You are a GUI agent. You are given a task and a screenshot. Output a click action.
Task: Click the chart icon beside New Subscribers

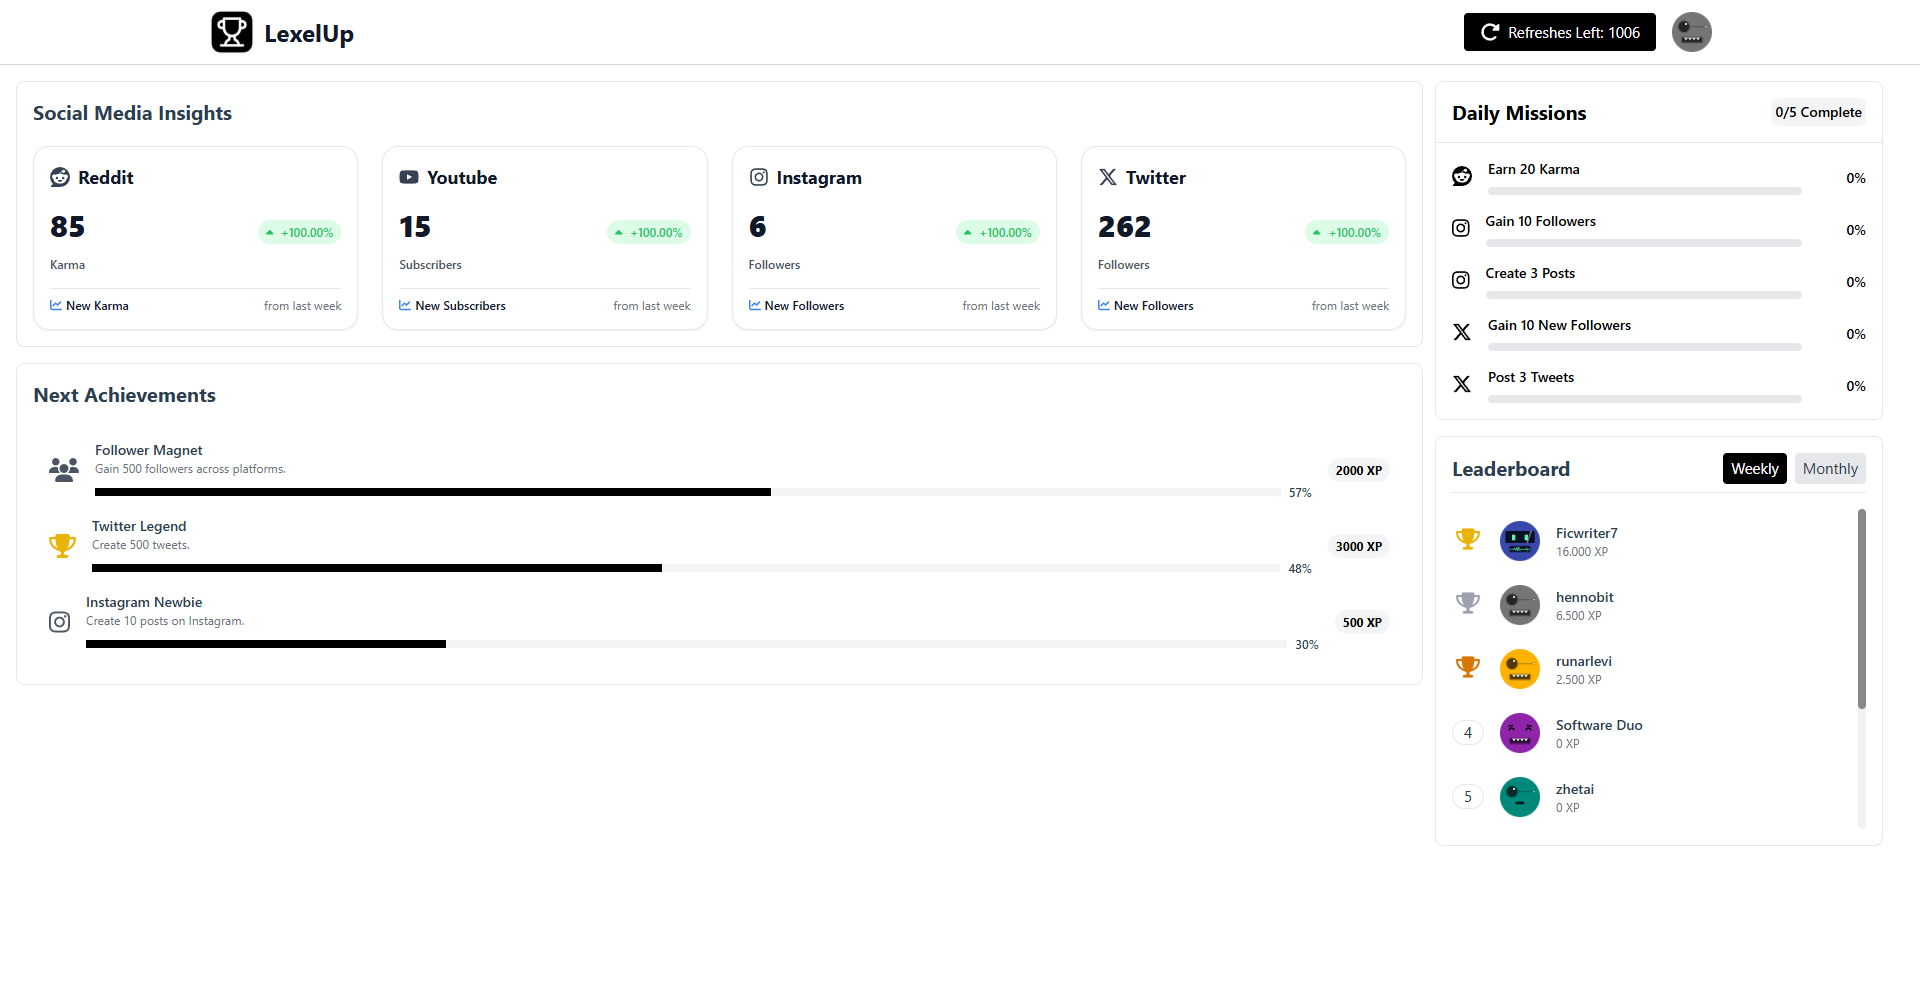click(405, 305)
